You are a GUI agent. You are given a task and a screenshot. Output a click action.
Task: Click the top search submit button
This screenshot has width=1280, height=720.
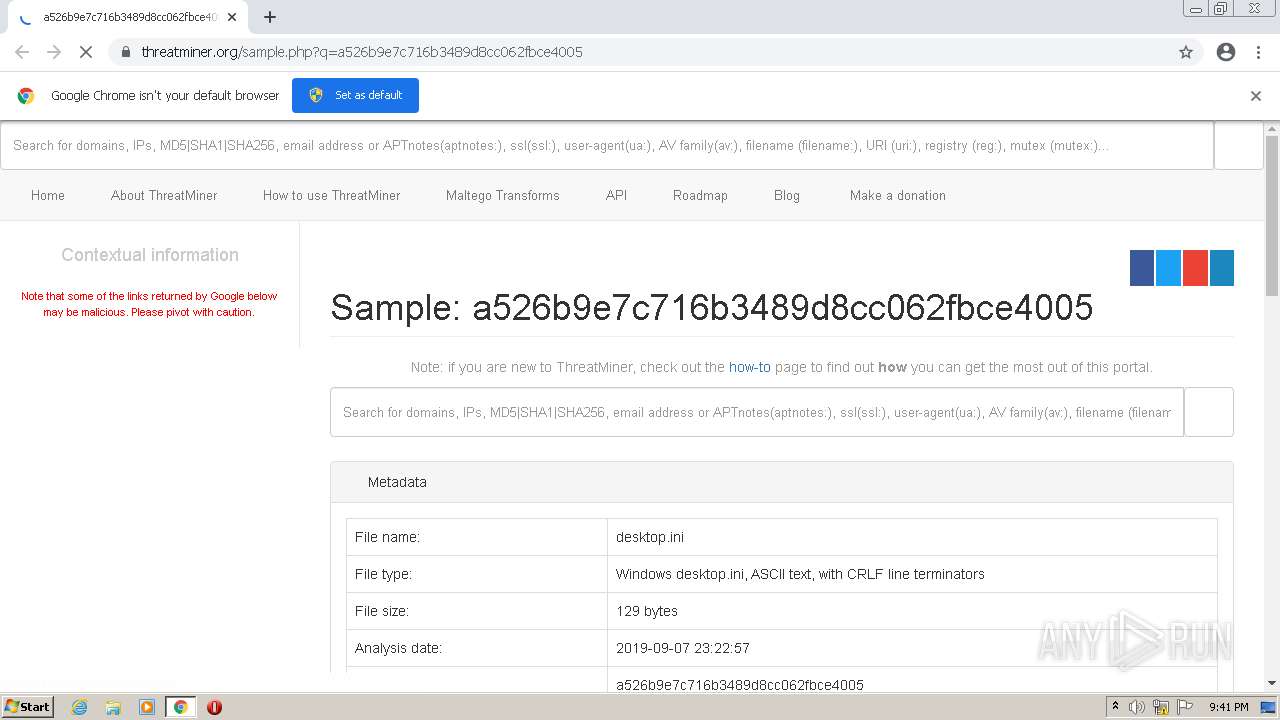coord(1238,146)
